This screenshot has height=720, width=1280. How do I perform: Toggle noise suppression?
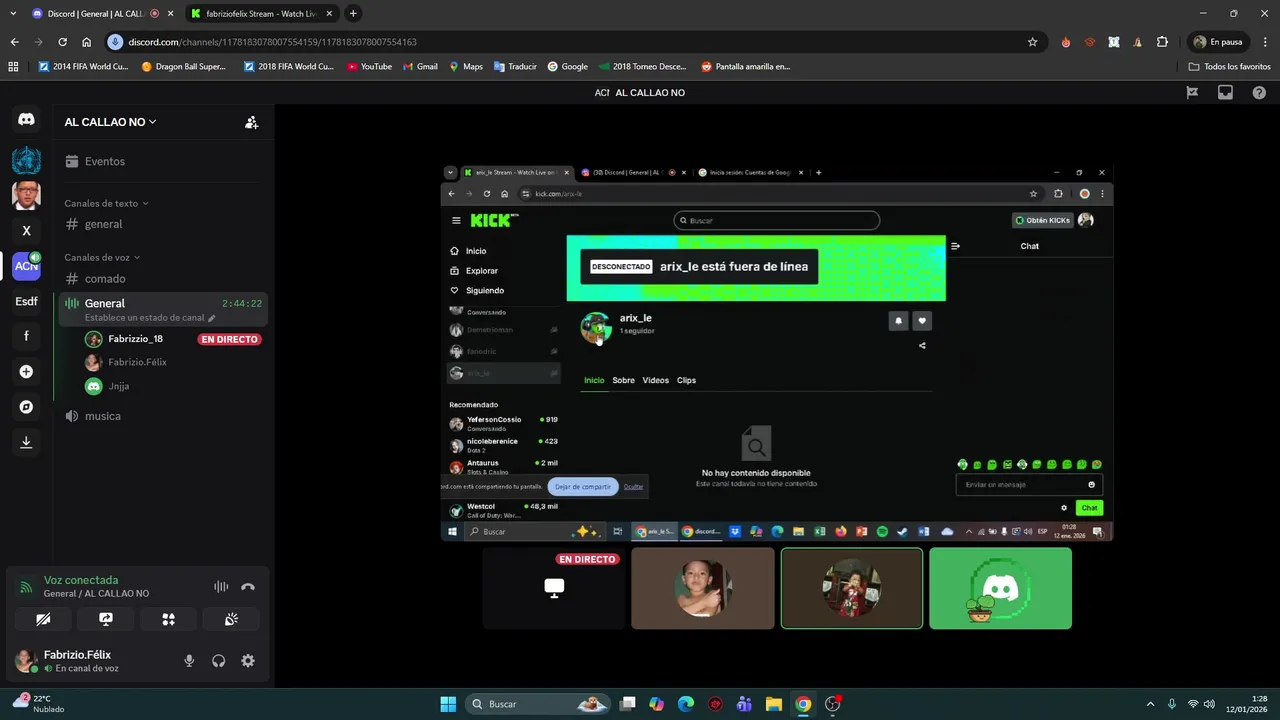point(221,587)
